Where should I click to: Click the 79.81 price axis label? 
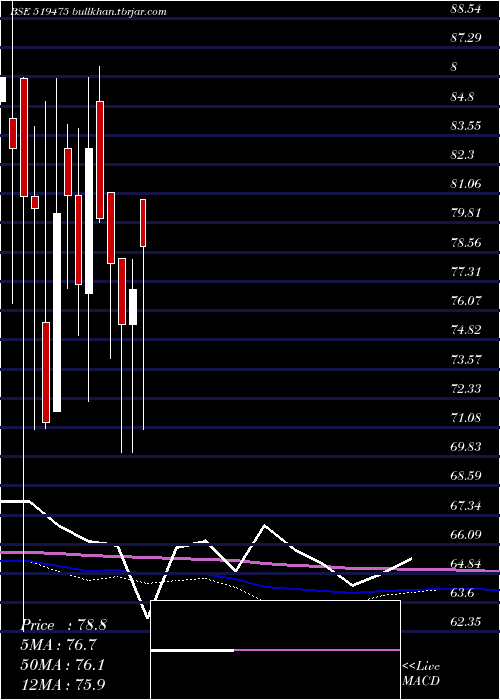466,212
